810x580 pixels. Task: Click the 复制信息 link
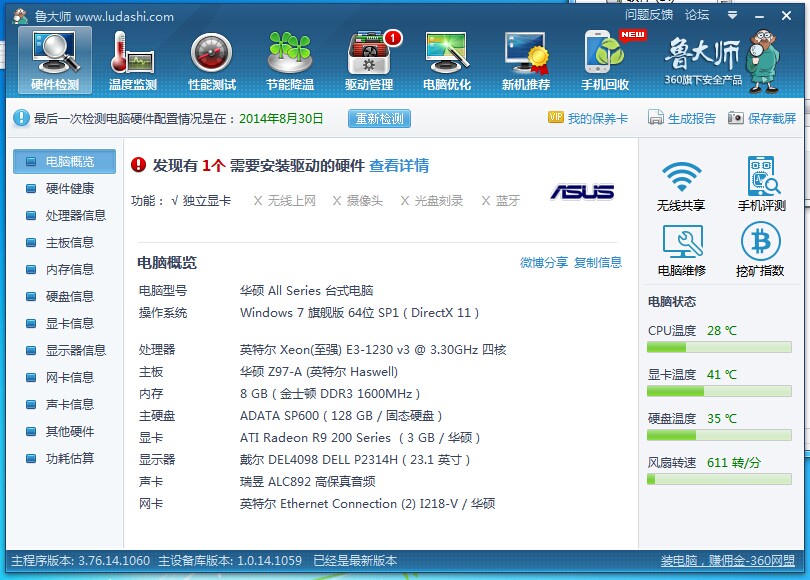point(598,262)
